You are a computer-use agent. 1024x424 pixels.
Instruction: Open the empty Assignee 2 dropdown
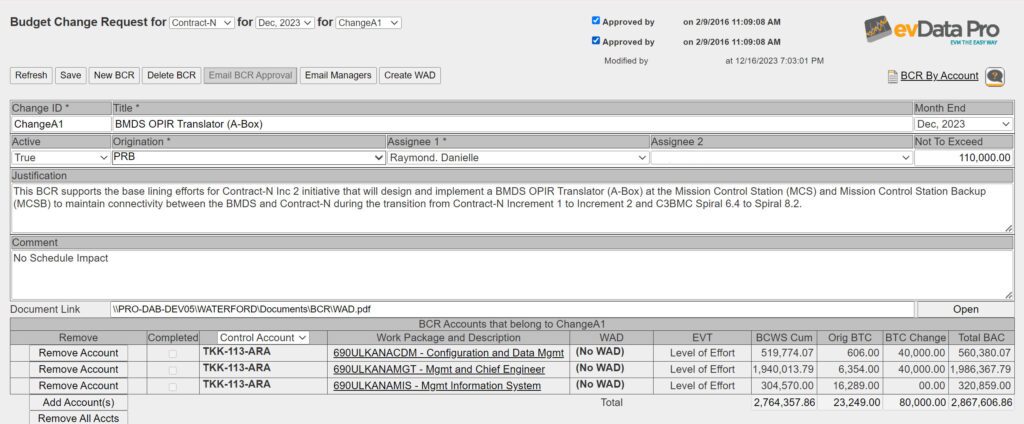[782, 157]
